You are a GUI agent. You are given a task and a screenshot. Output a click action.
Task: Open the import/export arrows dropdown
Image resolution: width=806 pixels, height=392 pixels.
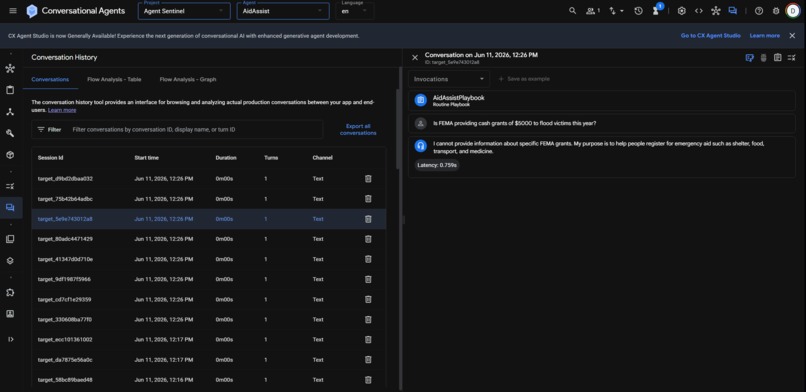(616, 11)
